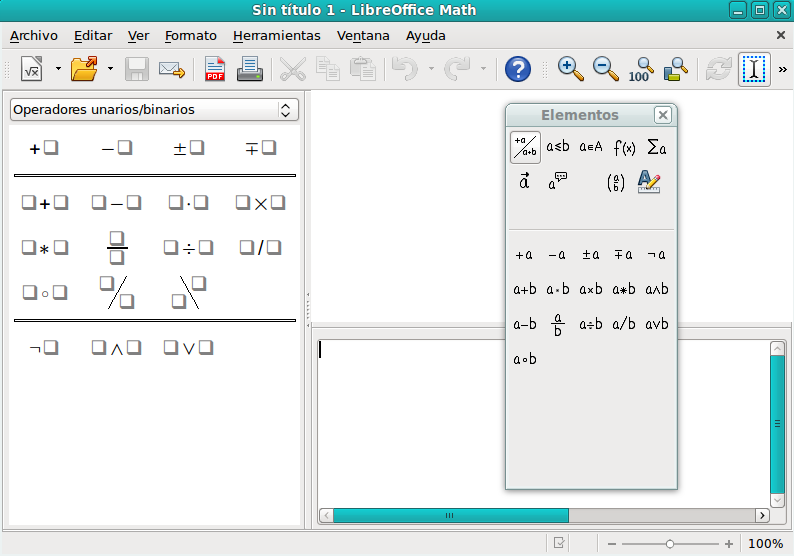794x556 pixels.
Task: Select Brackets (a/b) category in Elementos
Action: pos(616,182)
